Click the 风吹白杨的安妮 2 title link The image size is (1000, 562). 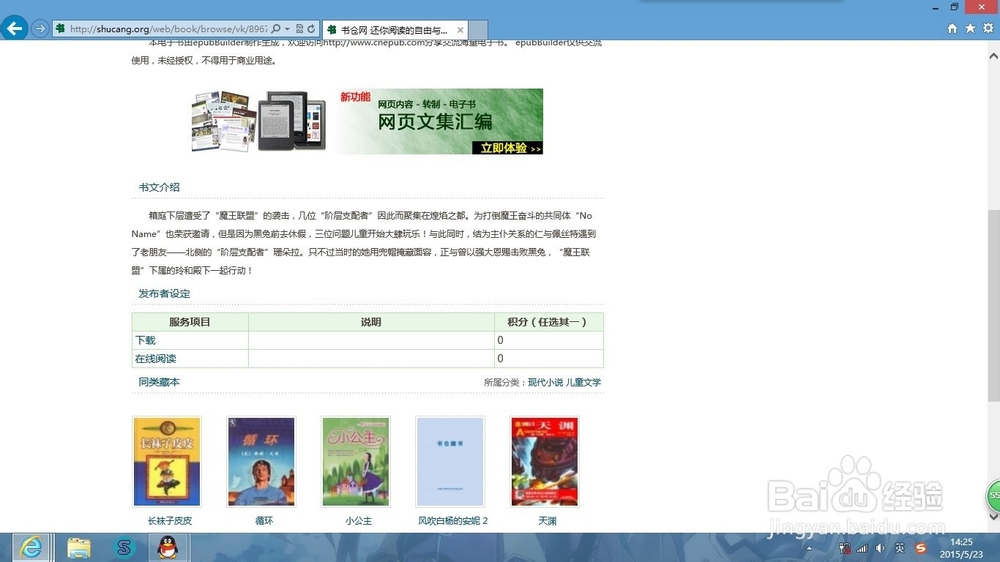click(453, 521)
